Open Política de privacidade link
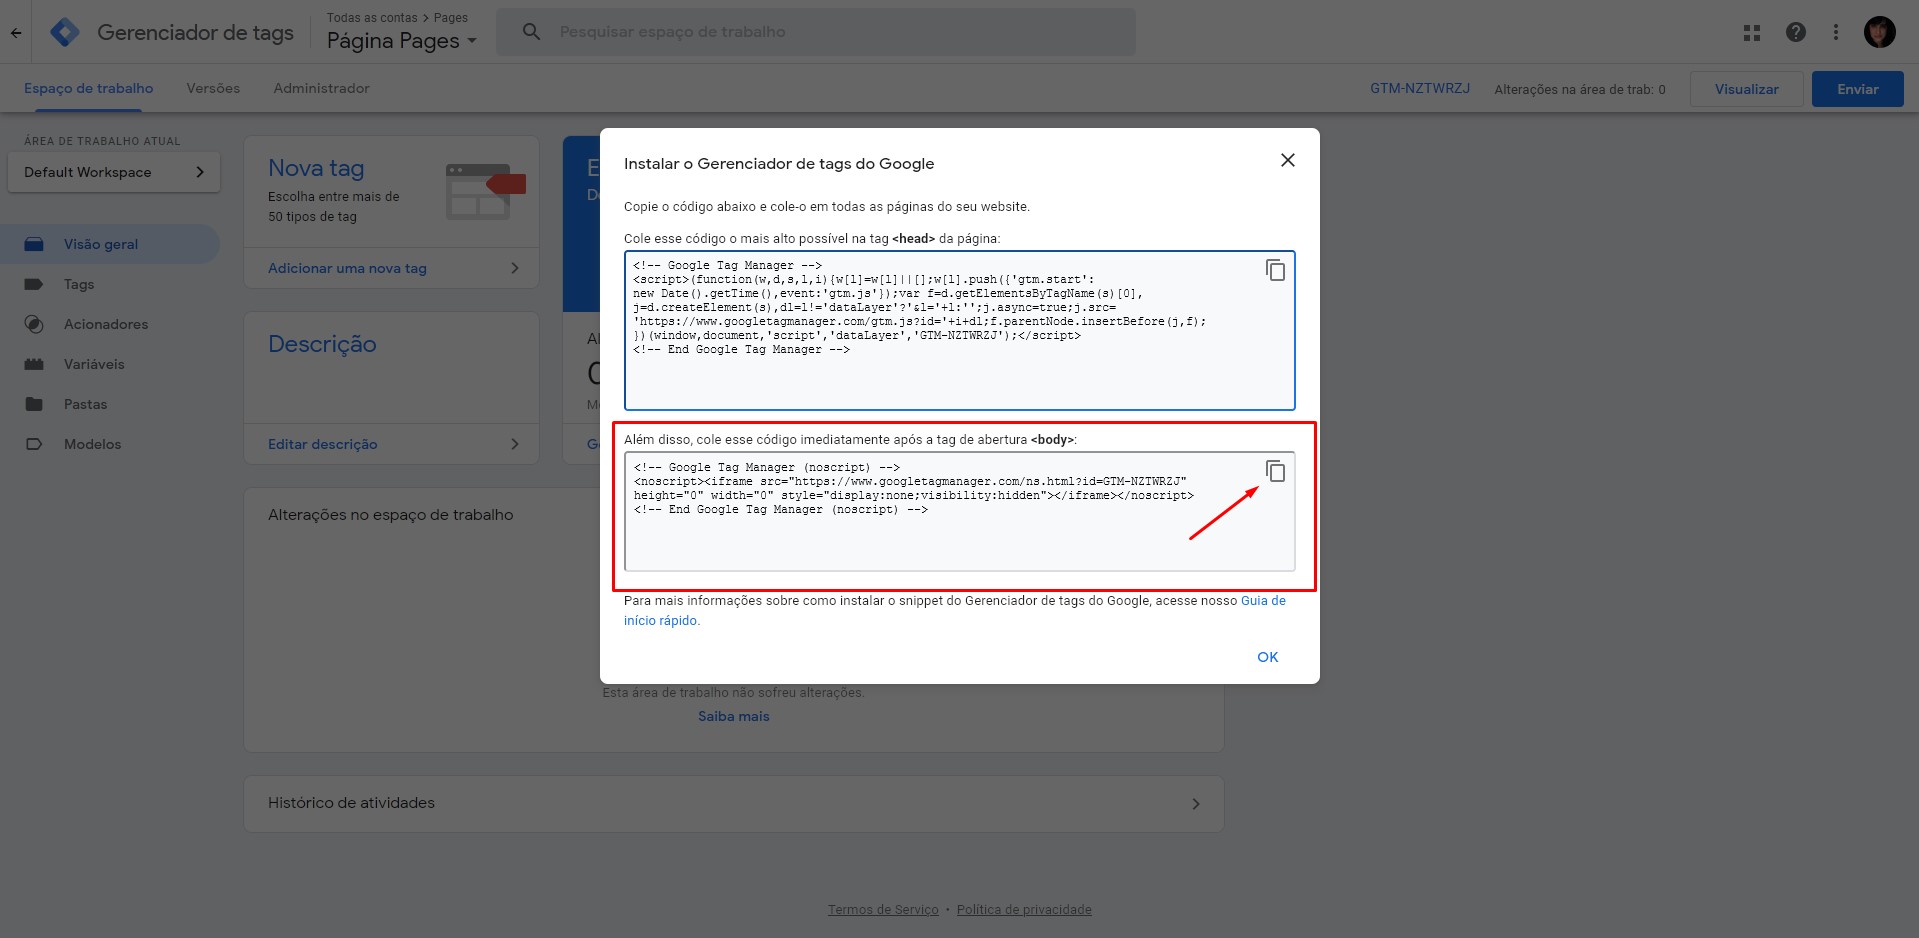 coord(1024,910)
